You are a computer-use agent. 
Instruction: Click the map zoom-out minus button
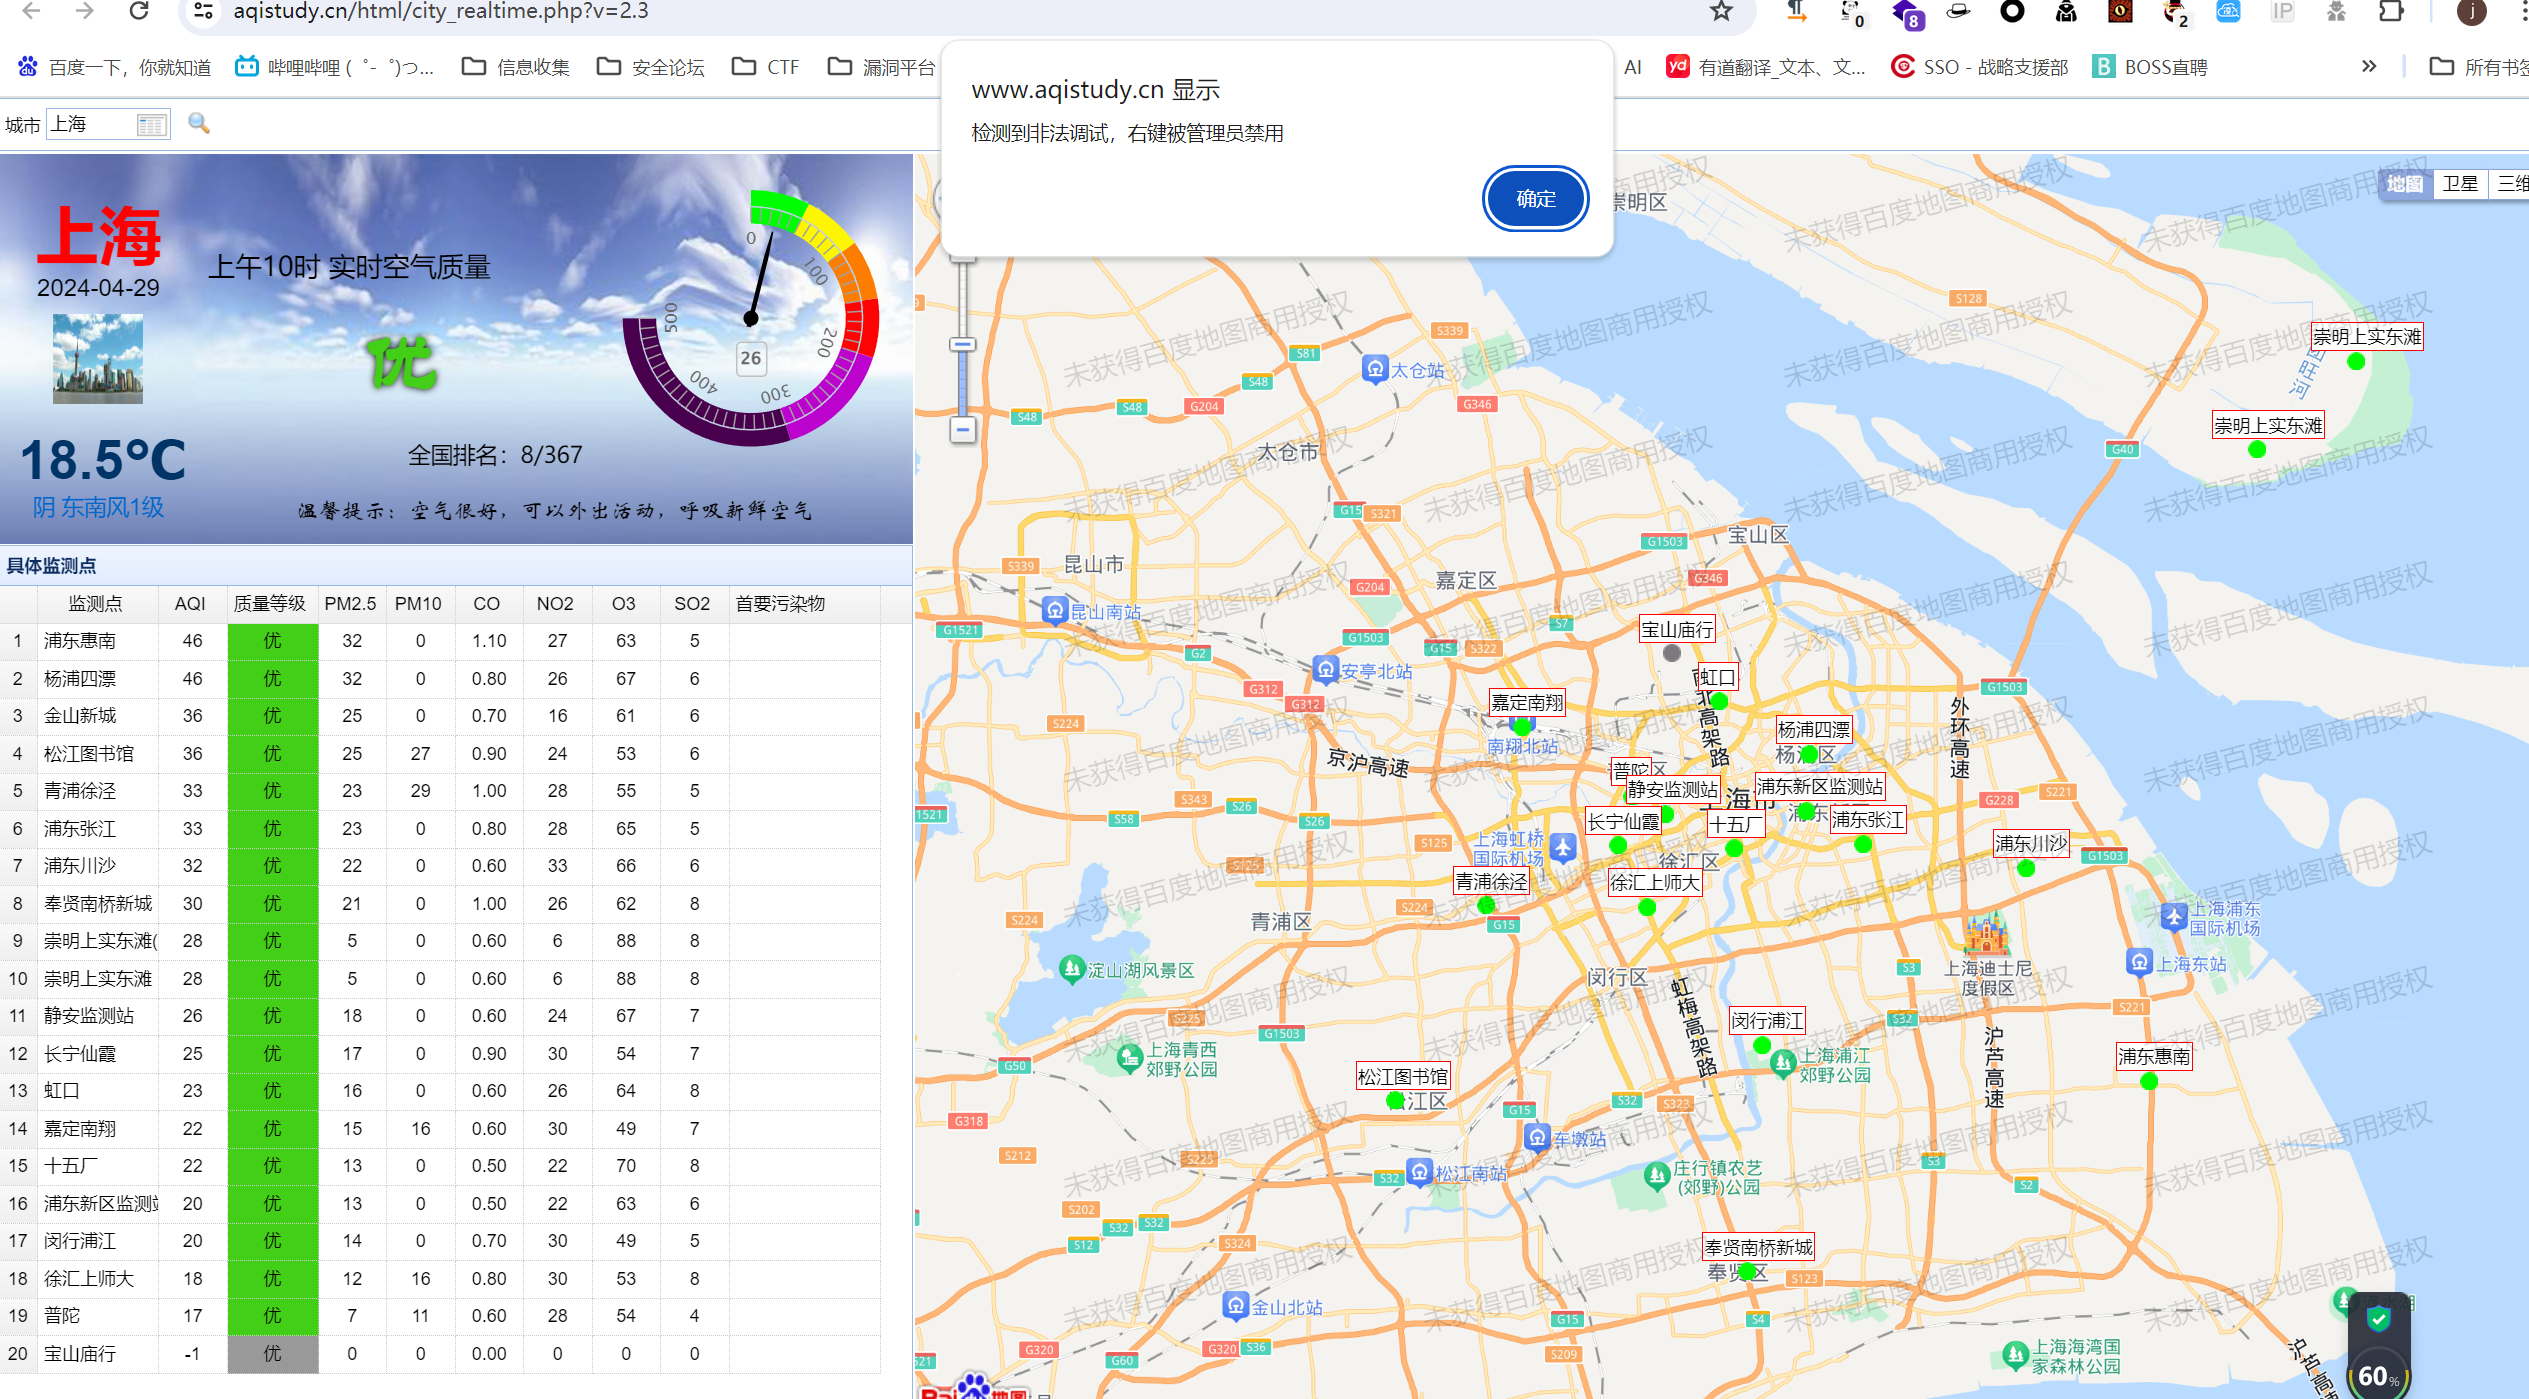pyautogui.click(x=962, y=430)
